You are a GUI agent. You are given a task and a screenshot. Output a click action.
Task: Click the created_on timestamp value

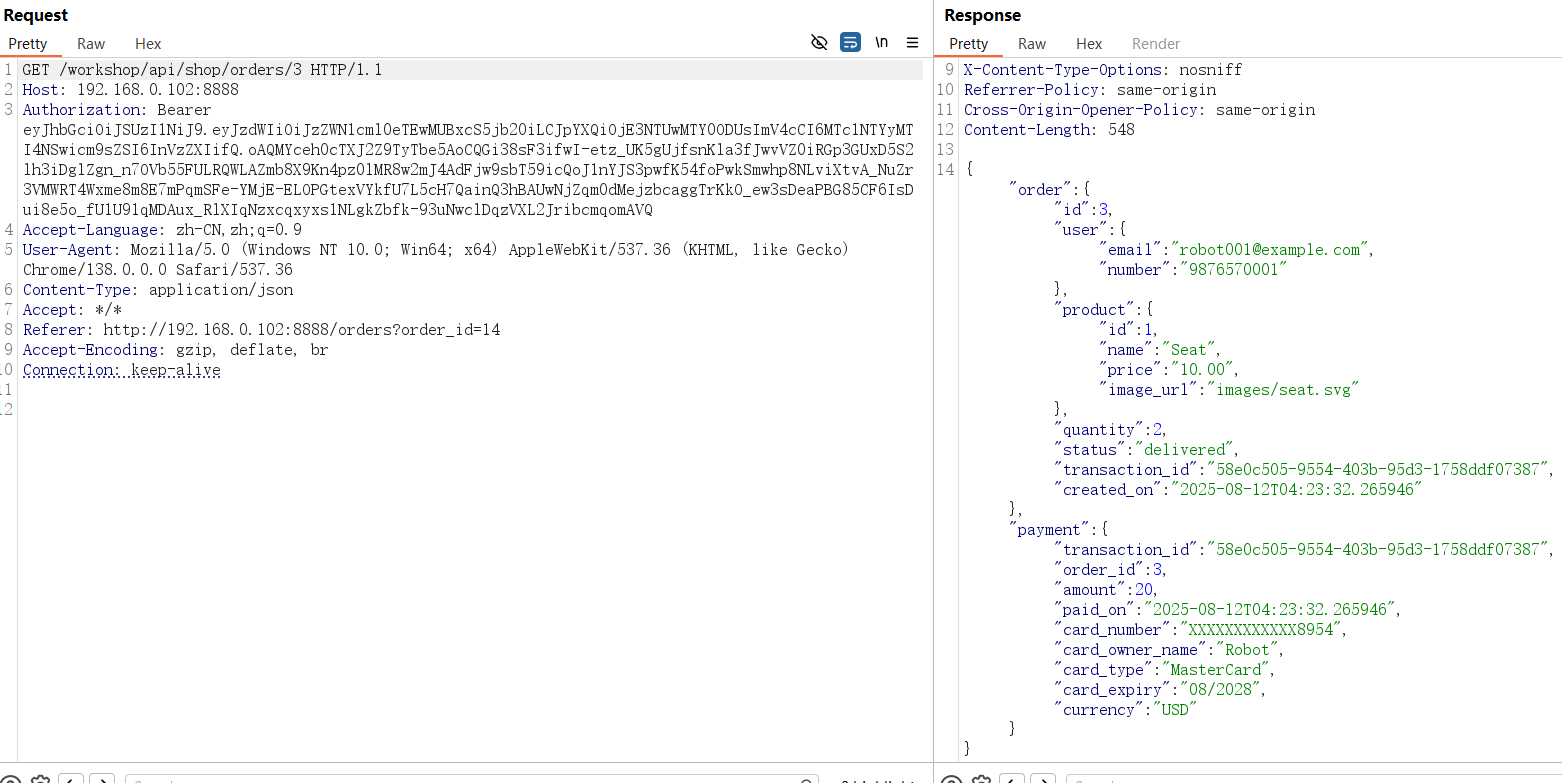point(1296,490)
